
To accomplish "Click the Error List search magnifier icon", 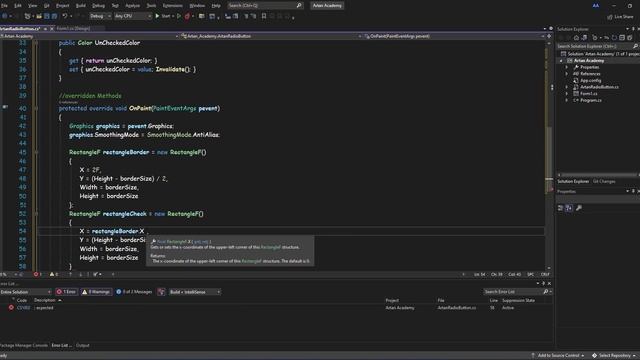I will coord(546,292).
